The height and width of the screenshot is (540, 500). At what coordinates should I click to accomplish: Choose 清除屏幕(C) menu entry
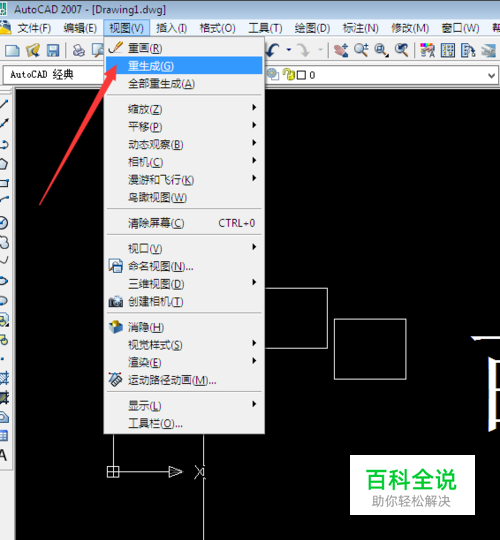tap(184, 223)
